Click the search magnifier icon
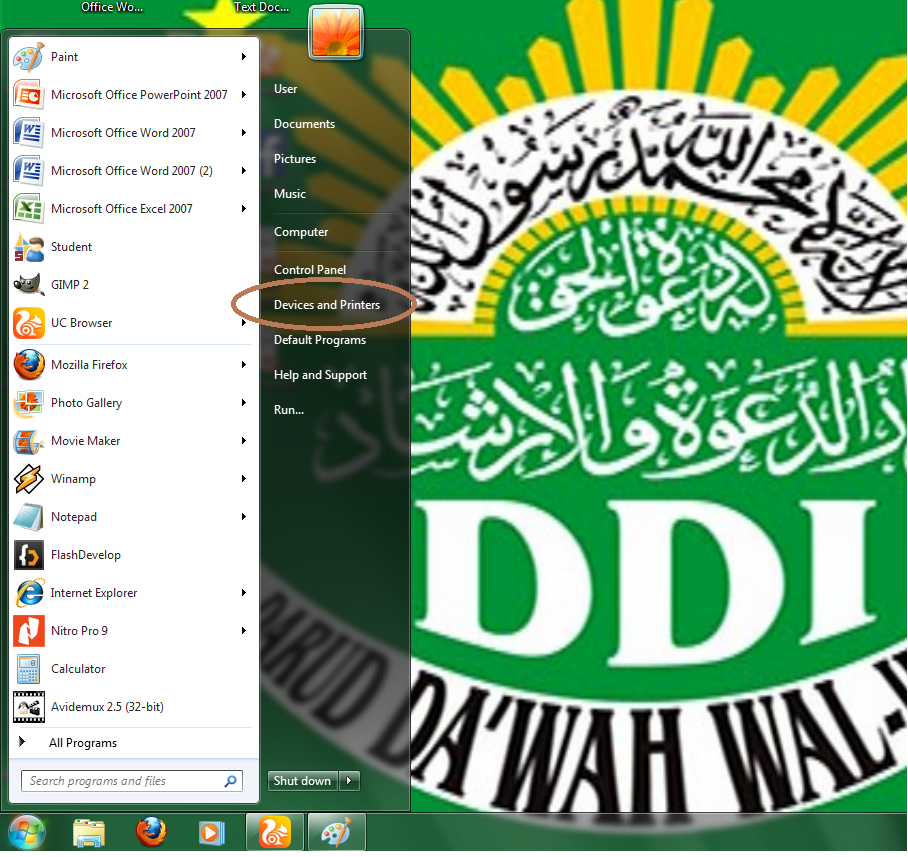 point(230,781)
